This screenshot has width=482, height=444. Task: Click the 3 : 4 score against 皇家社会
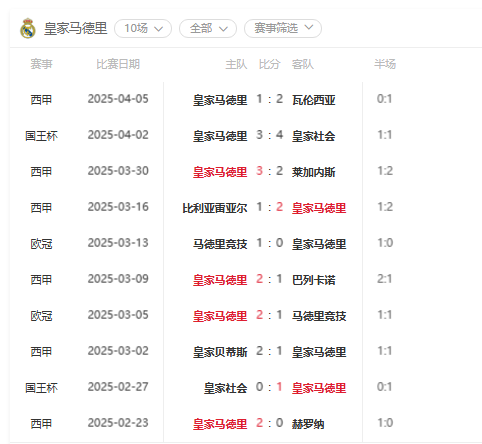270,135
